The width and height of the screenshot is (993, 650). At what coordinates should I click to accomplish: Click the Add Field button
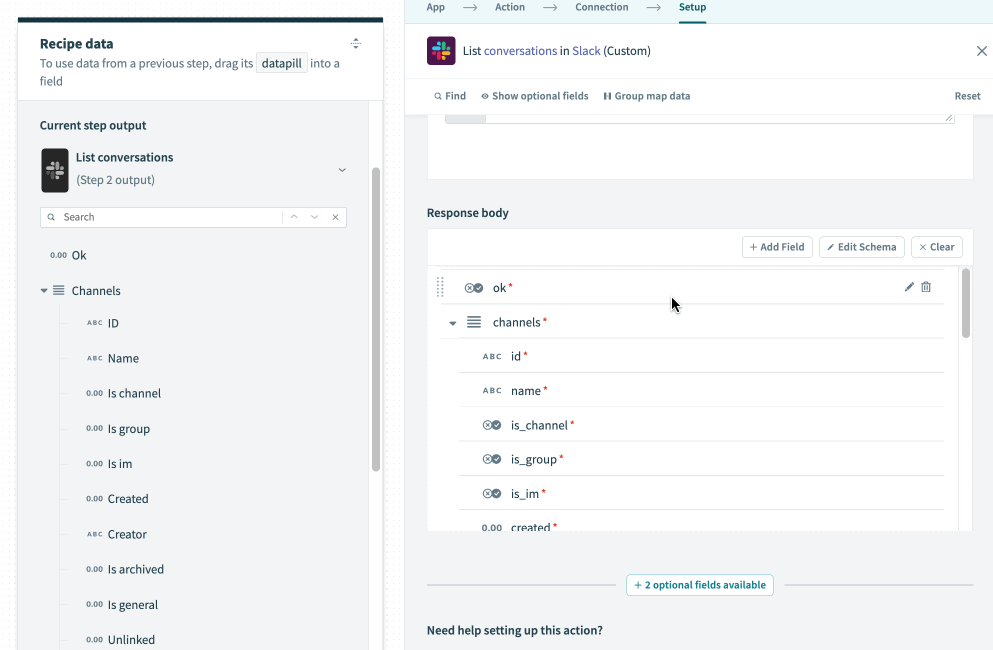tap(777, 247)
